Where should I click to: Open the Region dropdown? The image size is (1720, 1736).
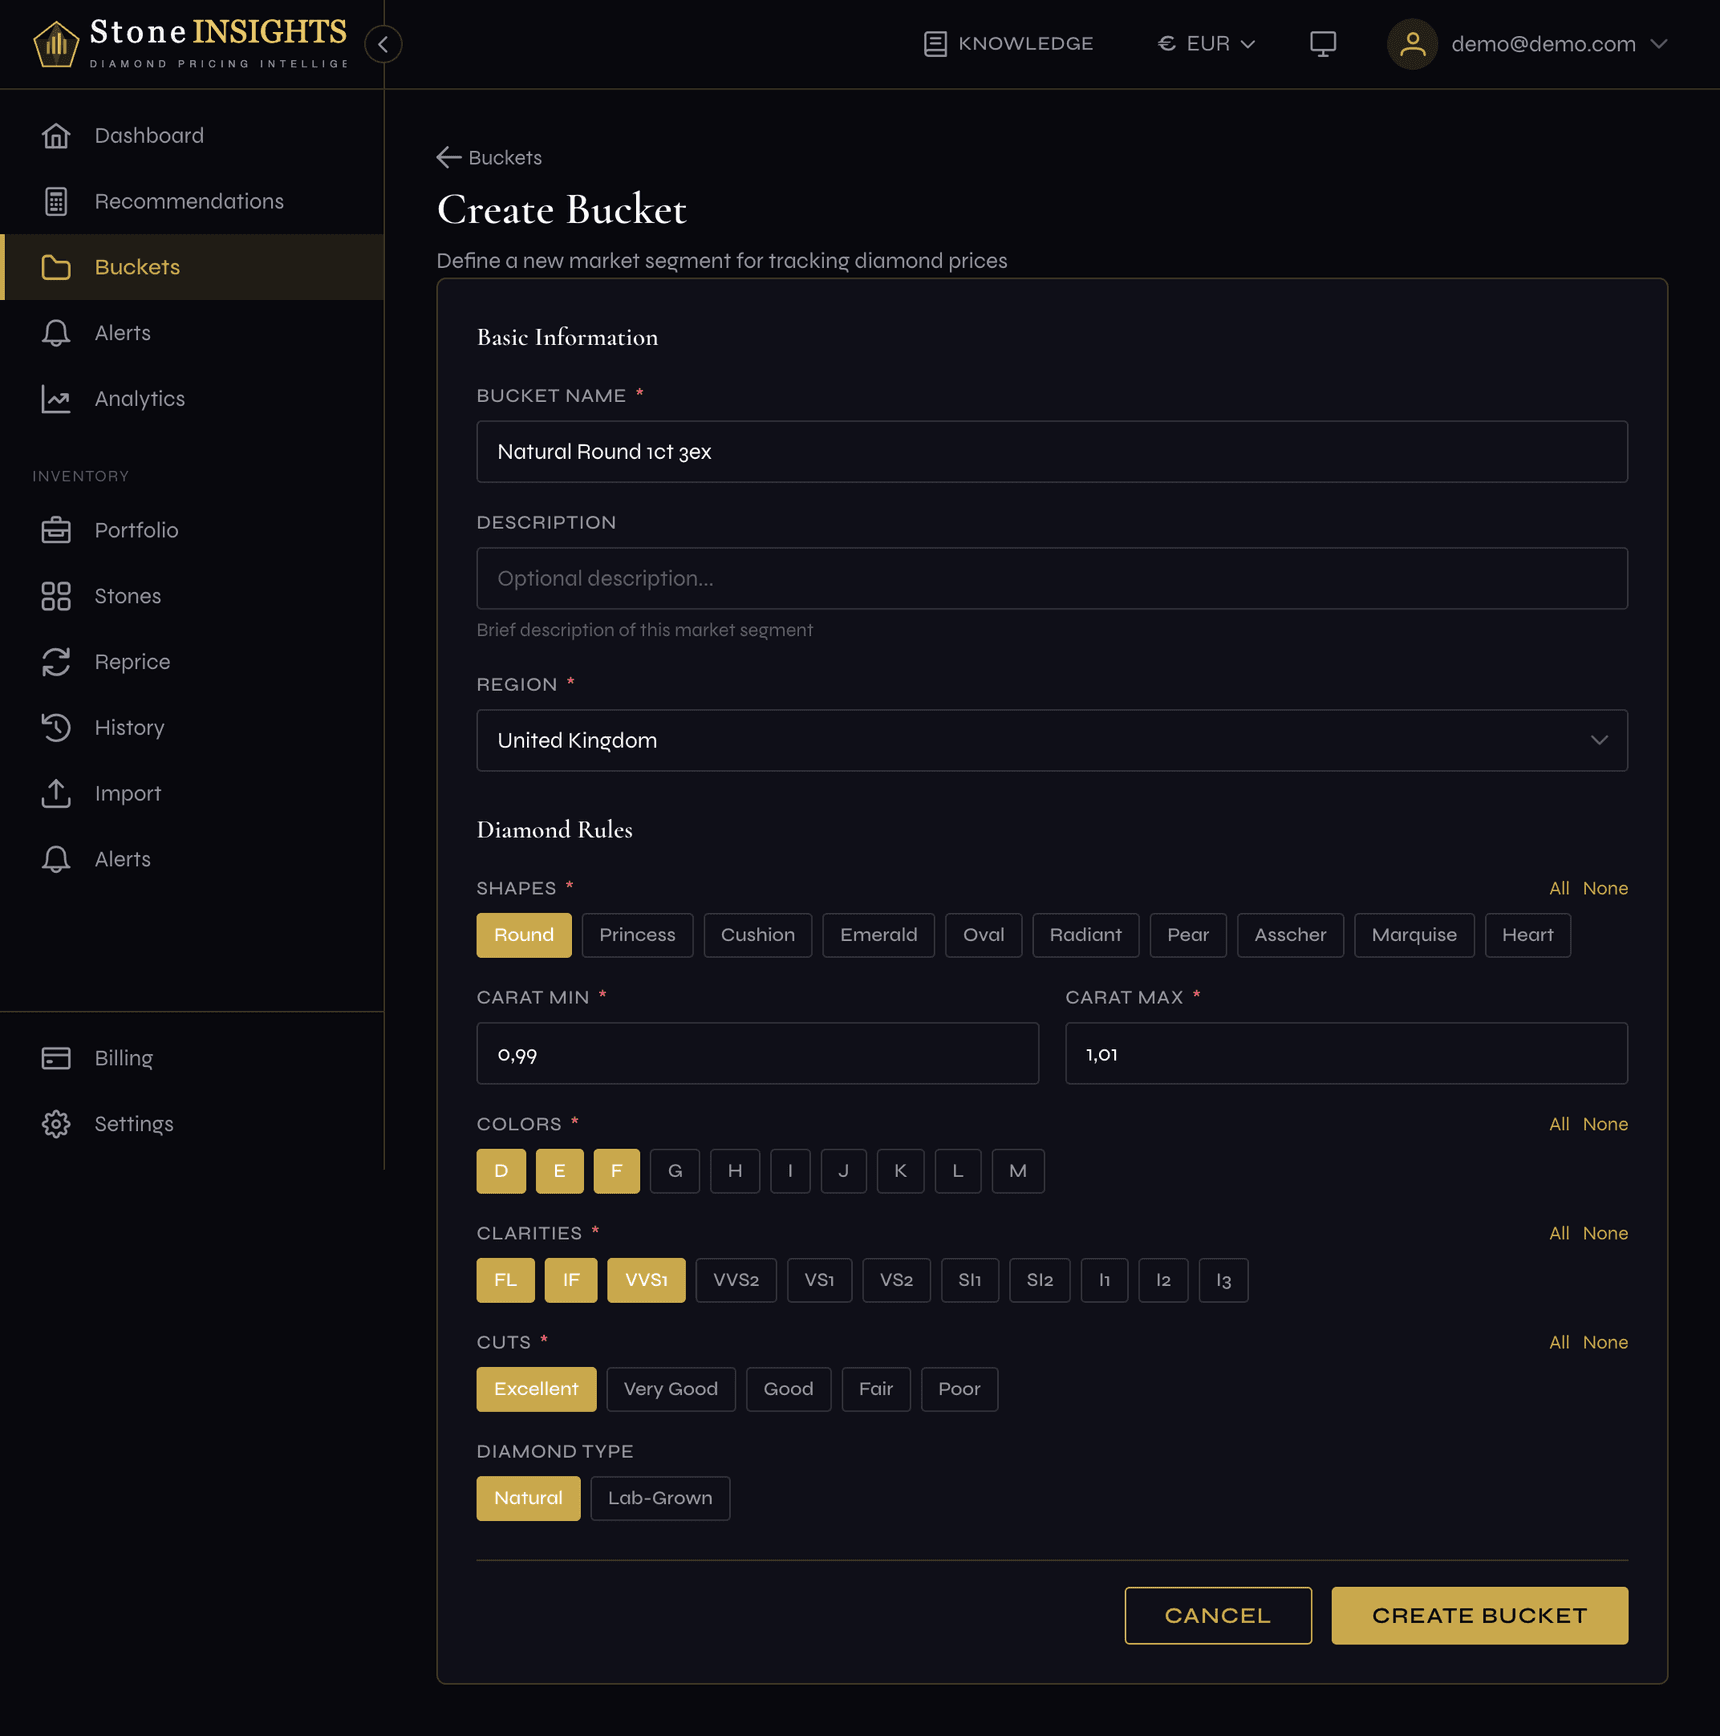[x=1051, y=740]
